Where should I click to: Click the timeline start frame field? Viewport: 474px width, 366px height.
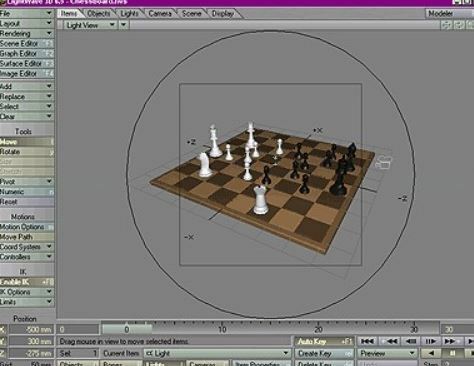click(x=78, y=330)
